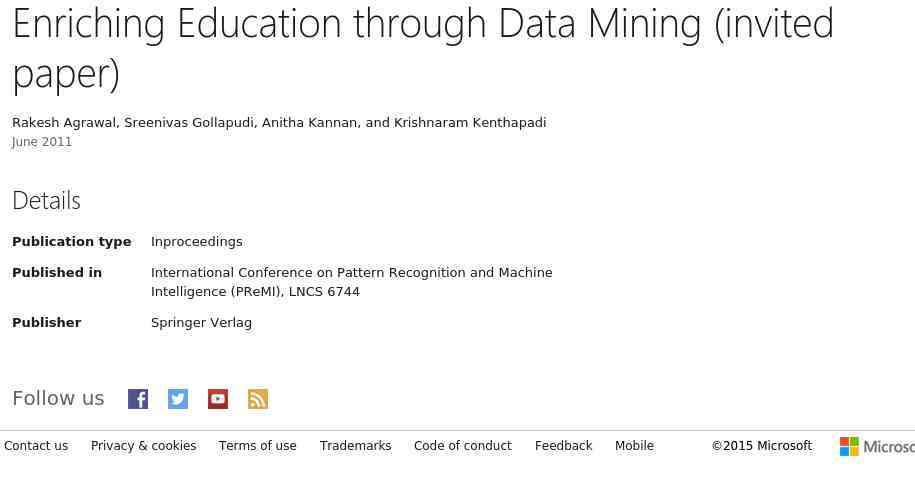Click the Springer Verlag publisher text
This screenshot has height=497, width=915.
tap(201, 323)
